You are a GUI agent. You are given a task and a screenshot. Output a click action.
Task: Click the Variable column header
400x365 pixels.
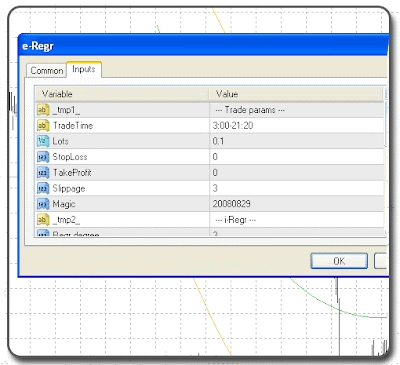point(122,94)
